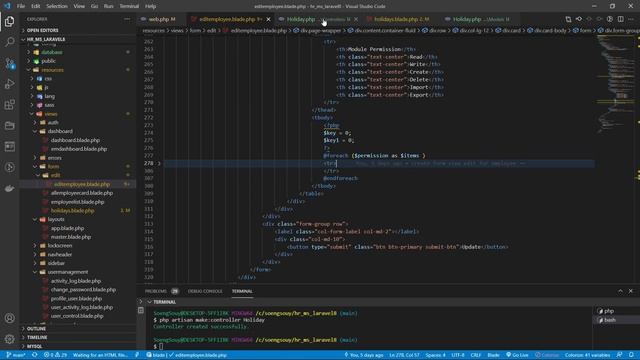Close the edilemployee.blade.php editor tab

(x=268, y=19)
